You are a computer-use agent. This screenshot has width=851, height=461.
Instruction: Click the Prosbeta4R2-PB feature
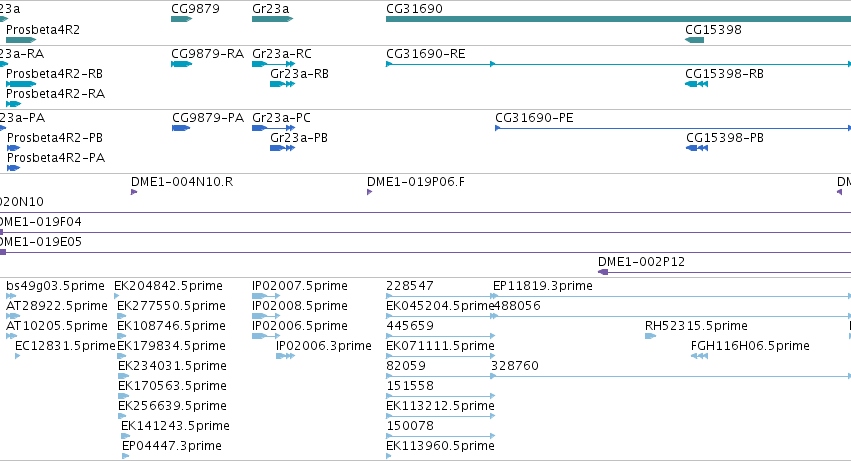pyautogui.click(x=14, y=148)
